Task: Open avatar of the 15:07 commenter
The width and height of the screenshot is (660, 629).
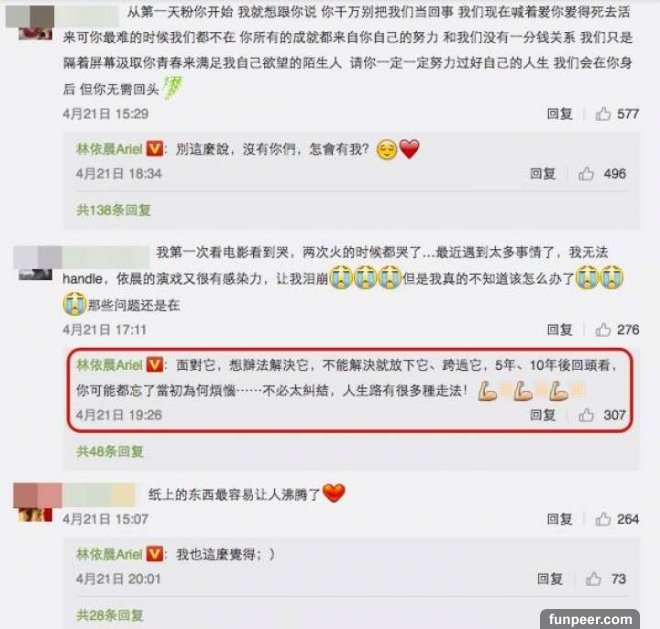Action: 35,503
